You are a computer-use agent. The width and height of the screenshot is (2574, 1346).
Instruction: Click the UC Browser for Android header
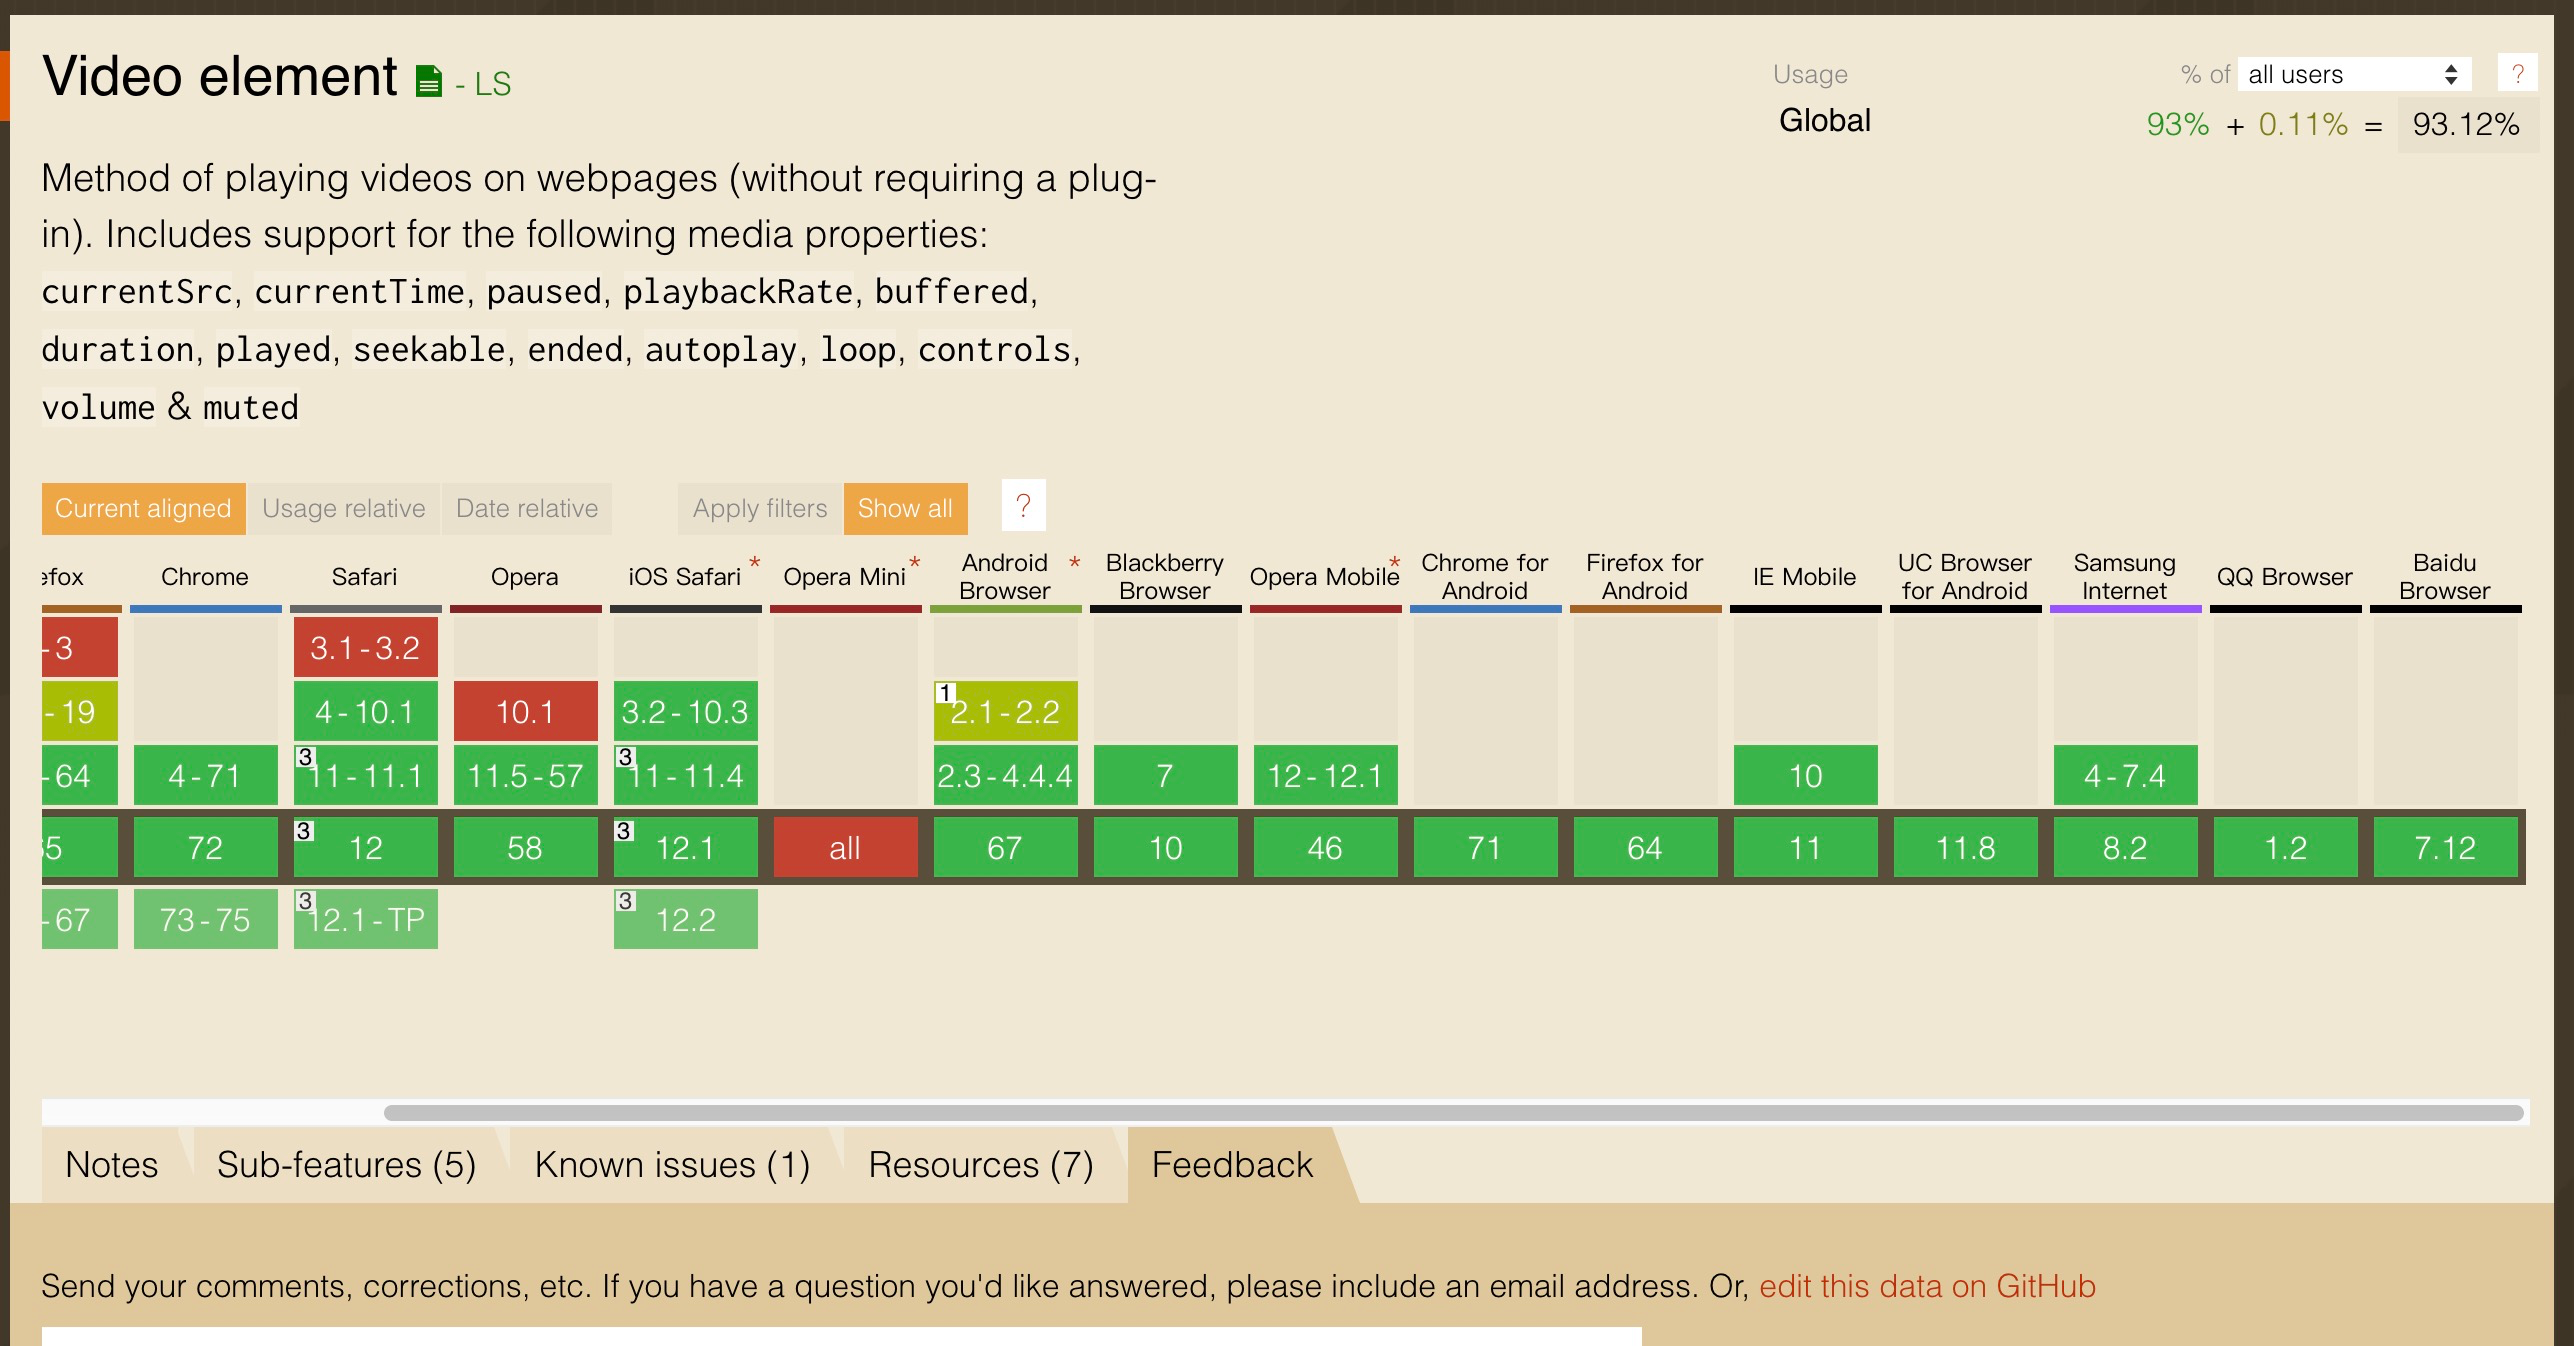1965,577
